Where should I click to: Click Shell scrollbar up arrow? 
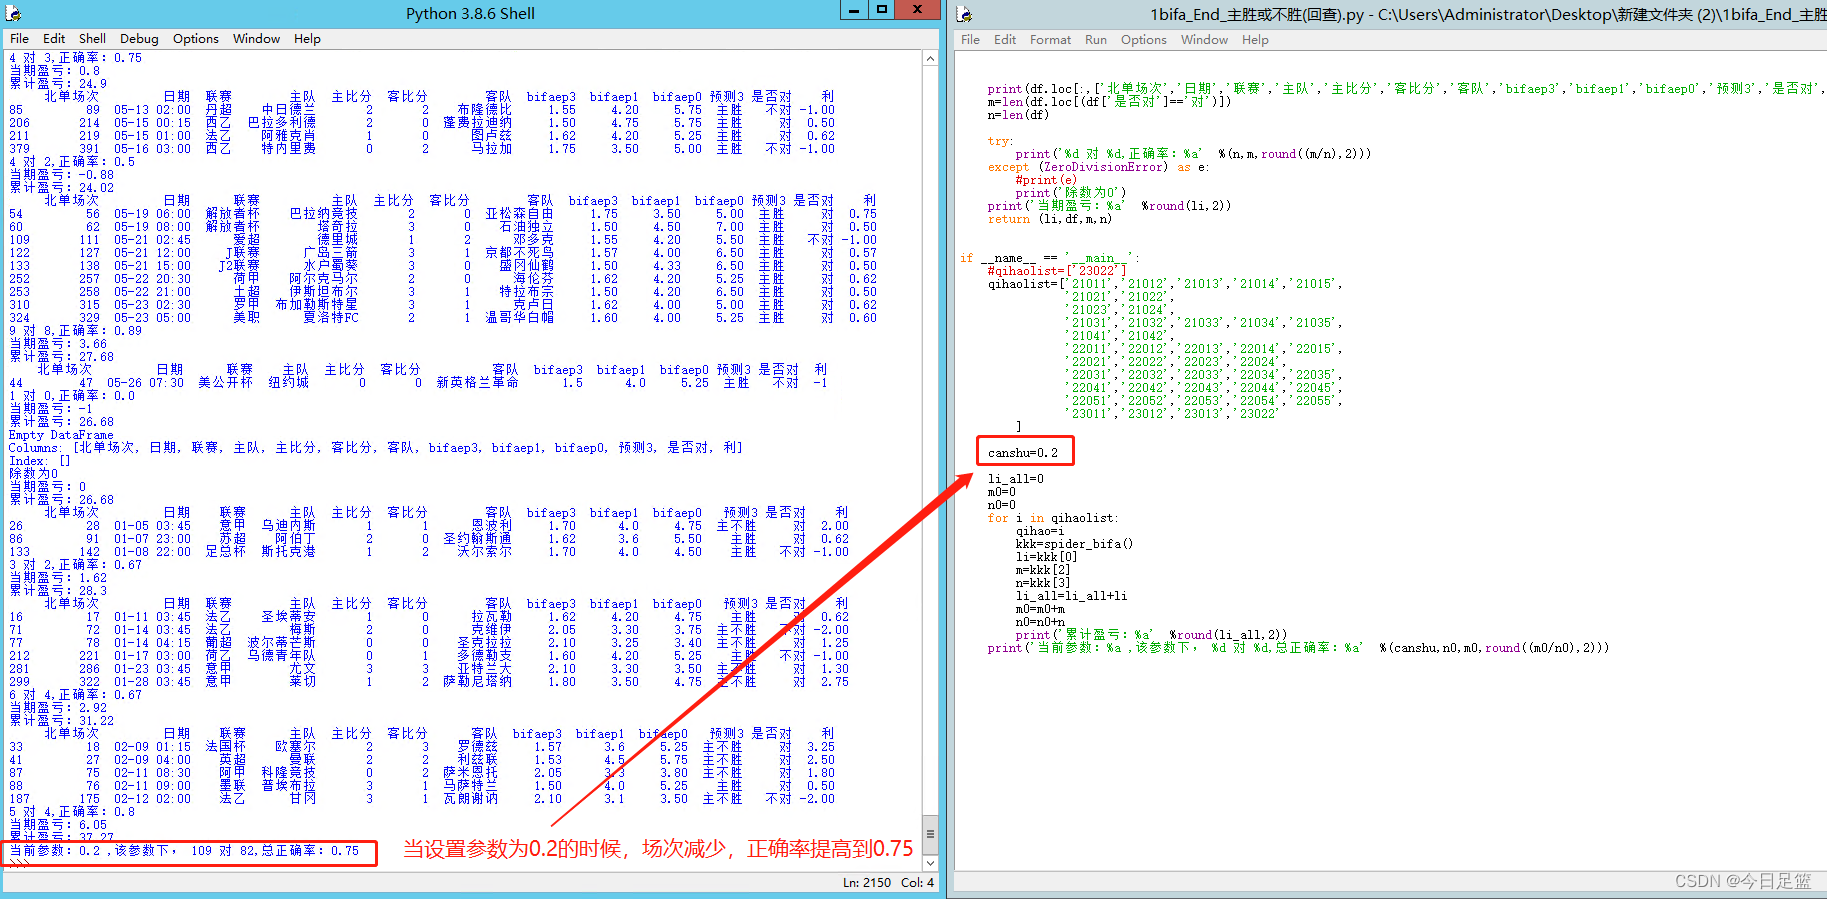coord(930,59)
